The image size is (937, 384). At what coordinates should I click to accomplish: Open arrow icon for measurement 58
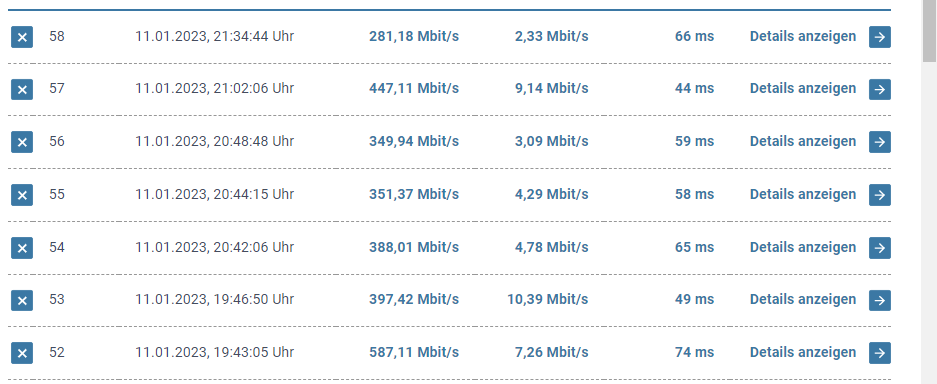point(880,37)
